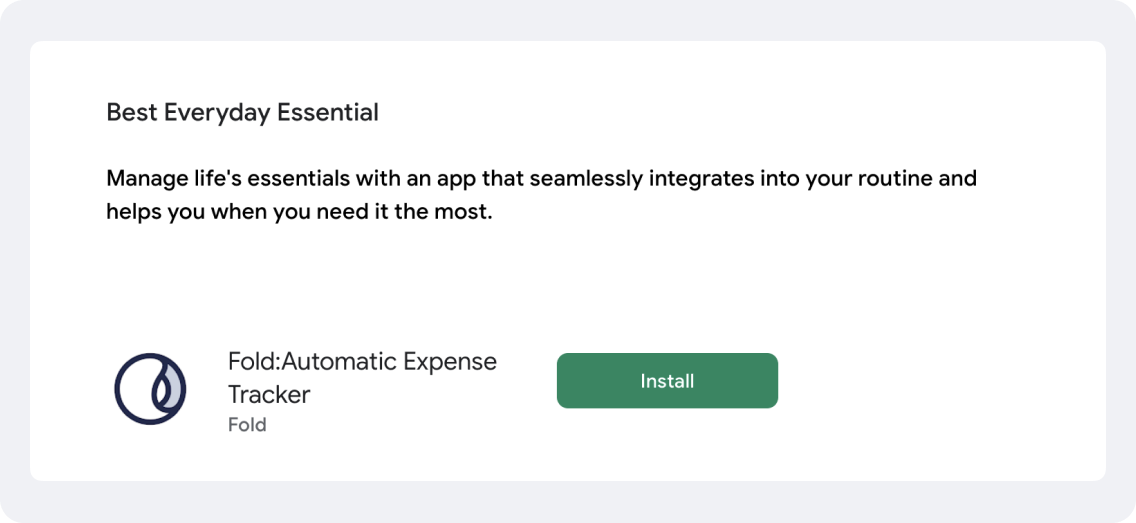The image size is (1136, 523).
Task: Click the Fold app logo icon
Action: (150, 389)
